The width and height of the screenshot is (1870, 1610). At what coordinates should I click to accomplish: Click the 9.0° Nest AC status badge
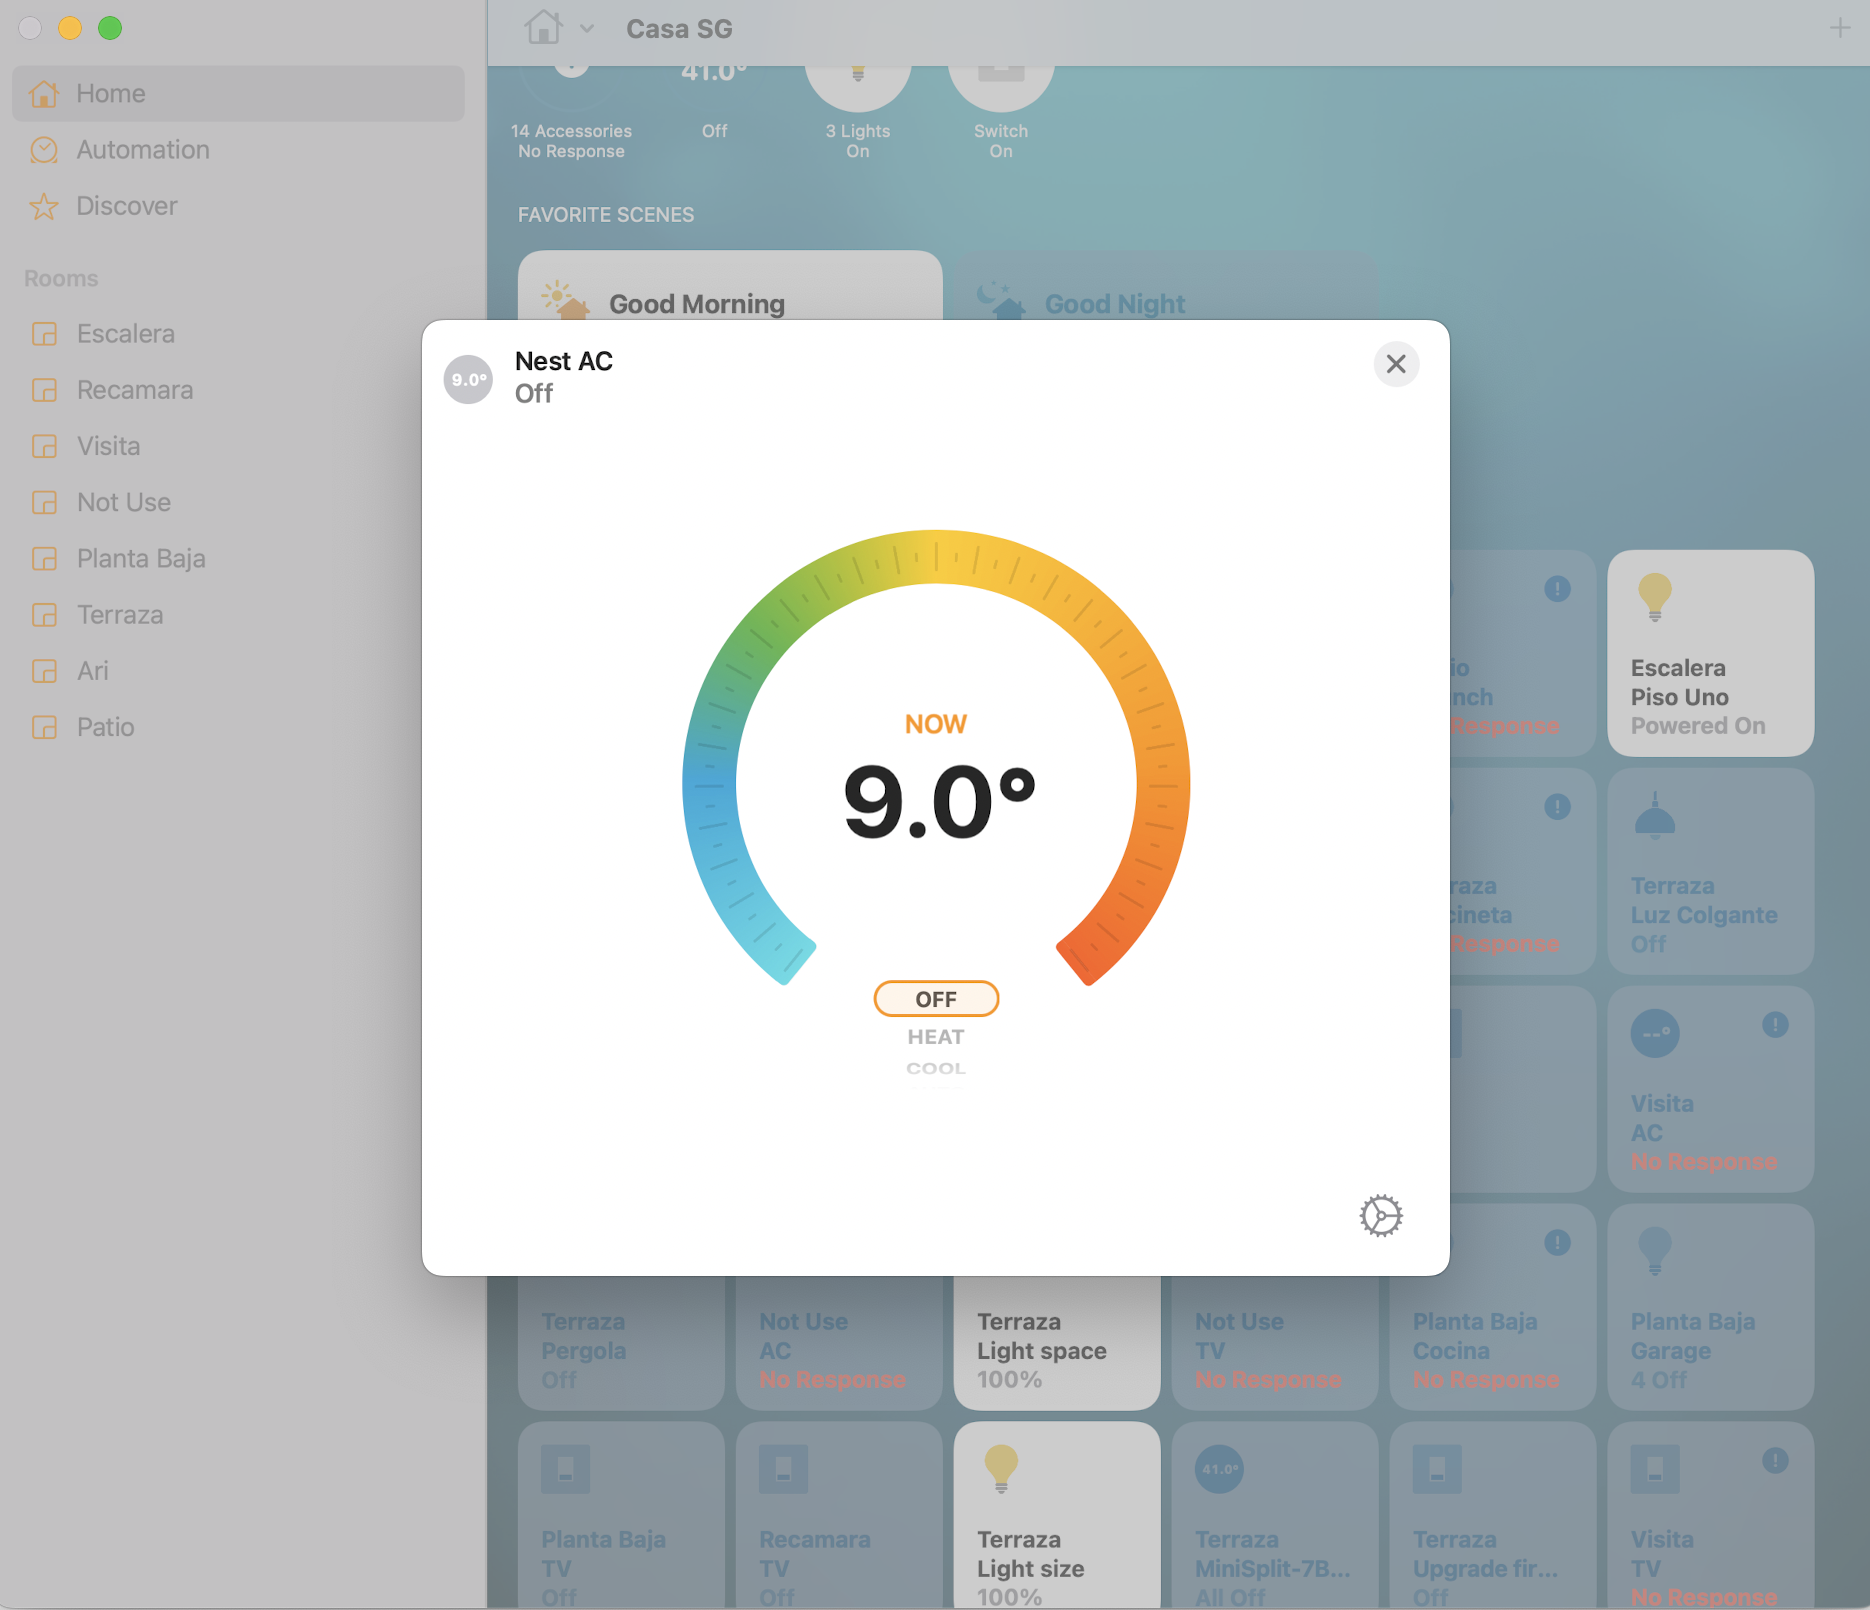[468, 380]
